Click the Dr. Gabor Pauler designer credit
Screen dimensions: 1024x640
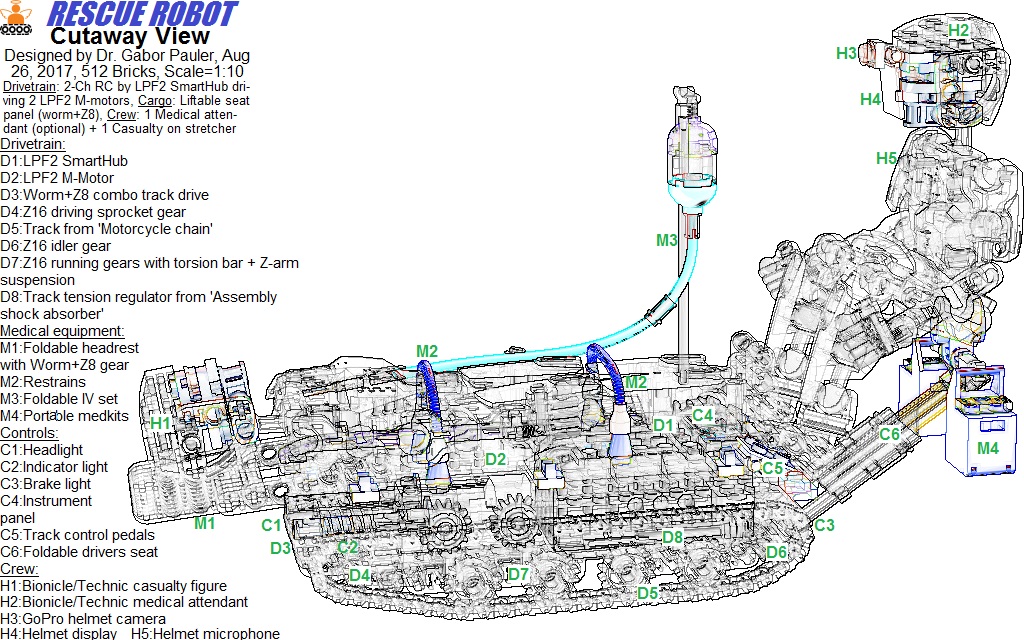128,55
